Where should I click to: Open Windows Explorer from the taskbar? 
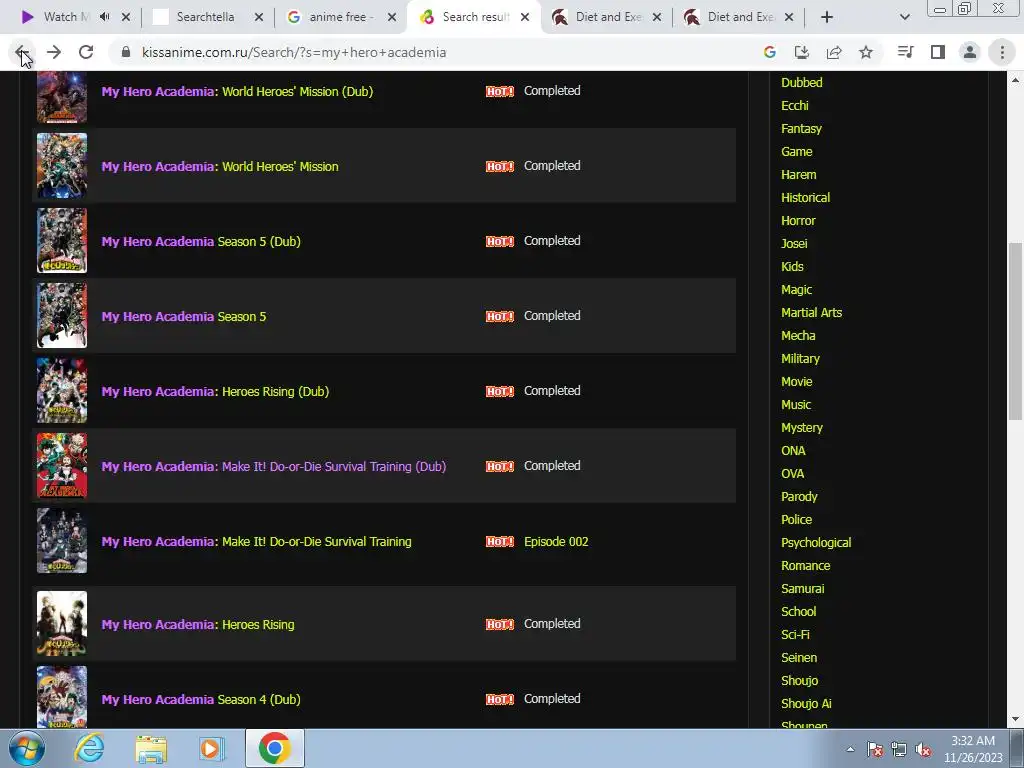point(151,748)
